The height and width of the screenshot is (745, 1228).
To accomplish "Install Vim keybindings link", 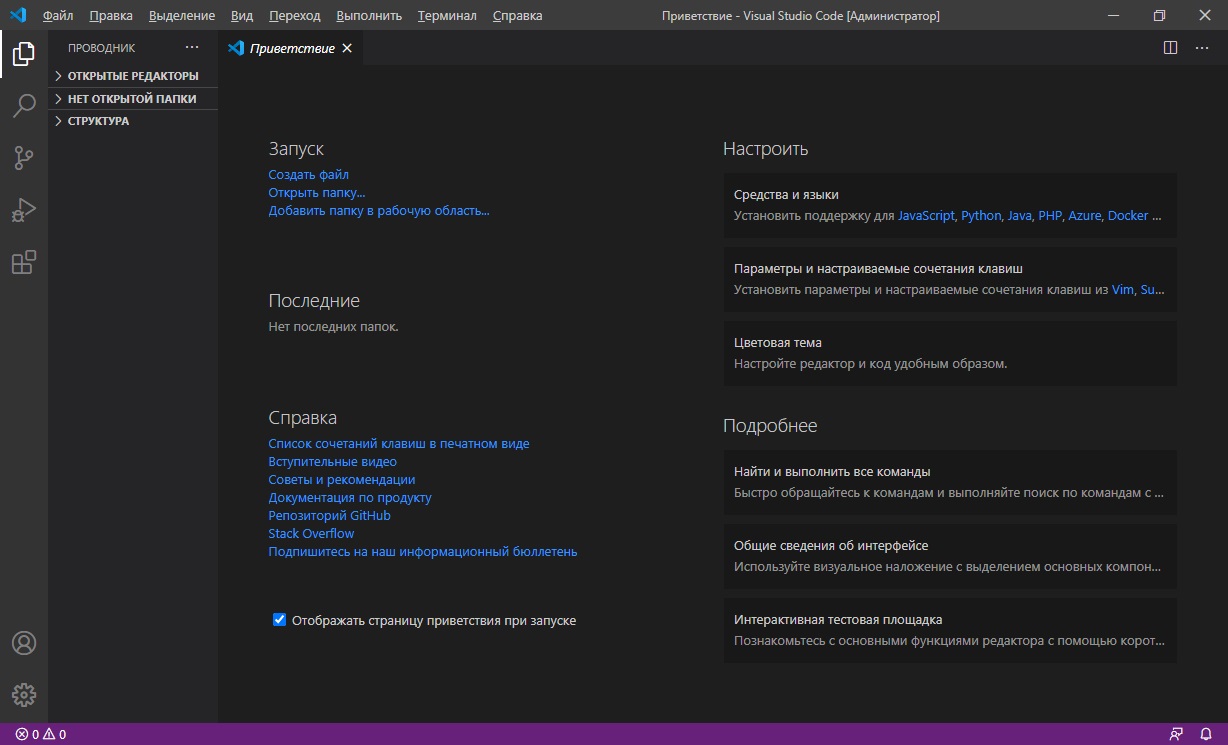I will coord(1123,291).
